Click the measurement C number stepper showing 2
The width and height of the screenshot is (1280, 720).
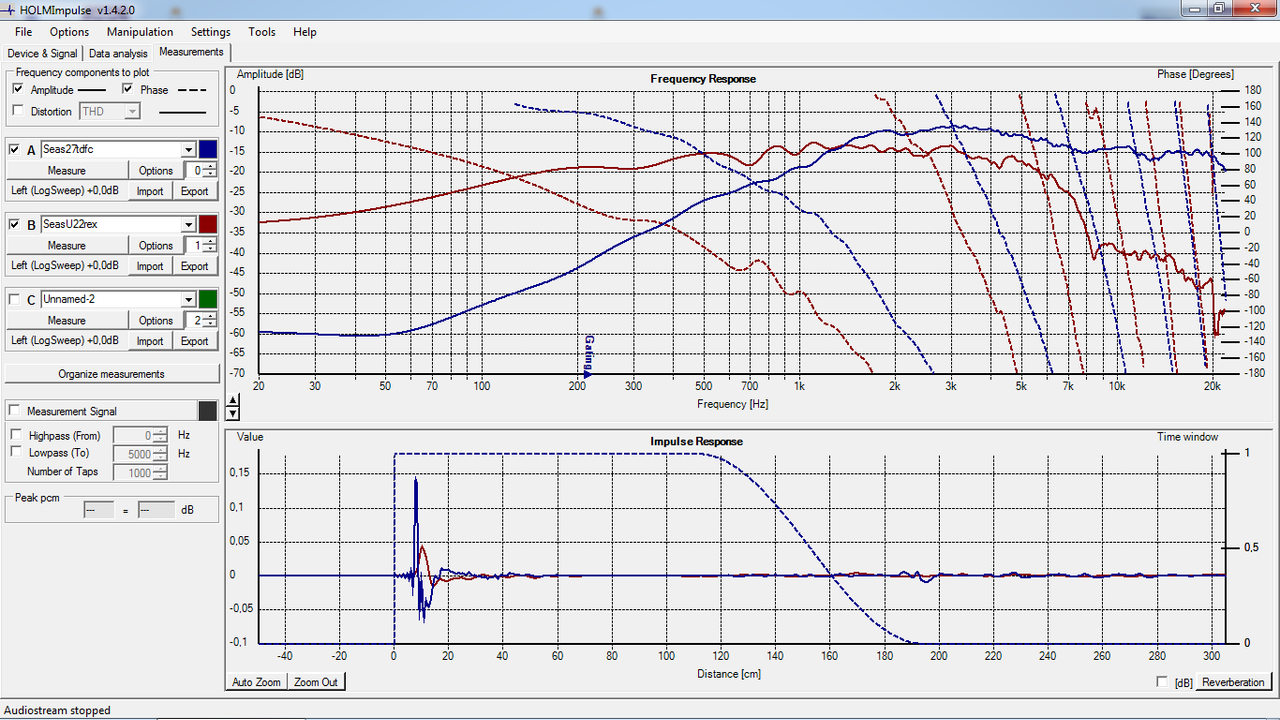pyautogui.click(x=202, y=320)
